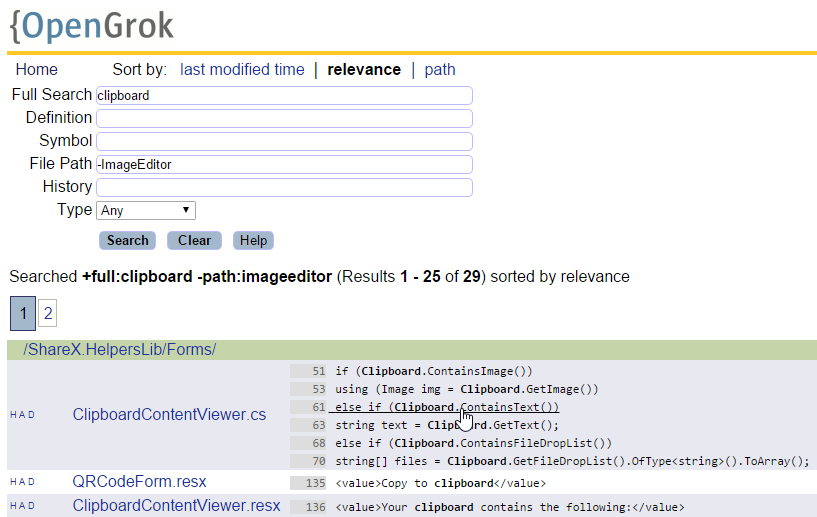Click the Search button
Image resolution: width=817 pixels, height=517 pixels.
coord(128,240)
